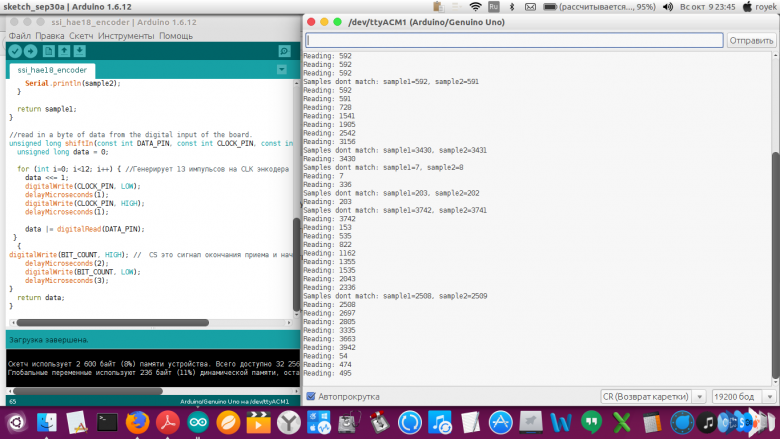
Task: Click the Open sketch up-arrow icon
Action: click(x=64, y=51)
